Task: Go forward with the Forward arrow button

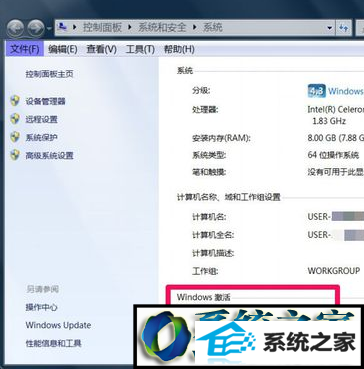Action: pyautogui.click(x=36, y=28)
